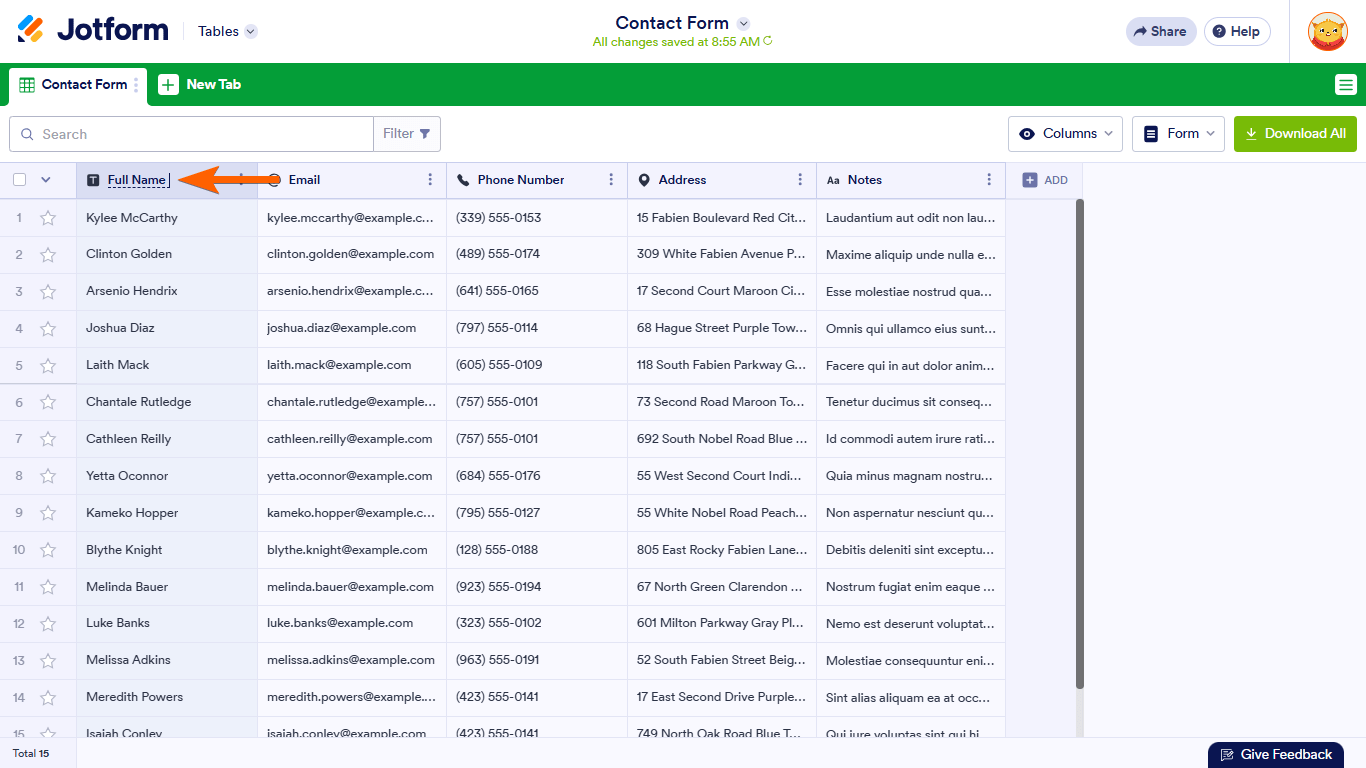Open Address column three-dot menu
Image resolution: width=1366 pixels, height=768 pixels.
pyautogui.click(x=800, y=180)
